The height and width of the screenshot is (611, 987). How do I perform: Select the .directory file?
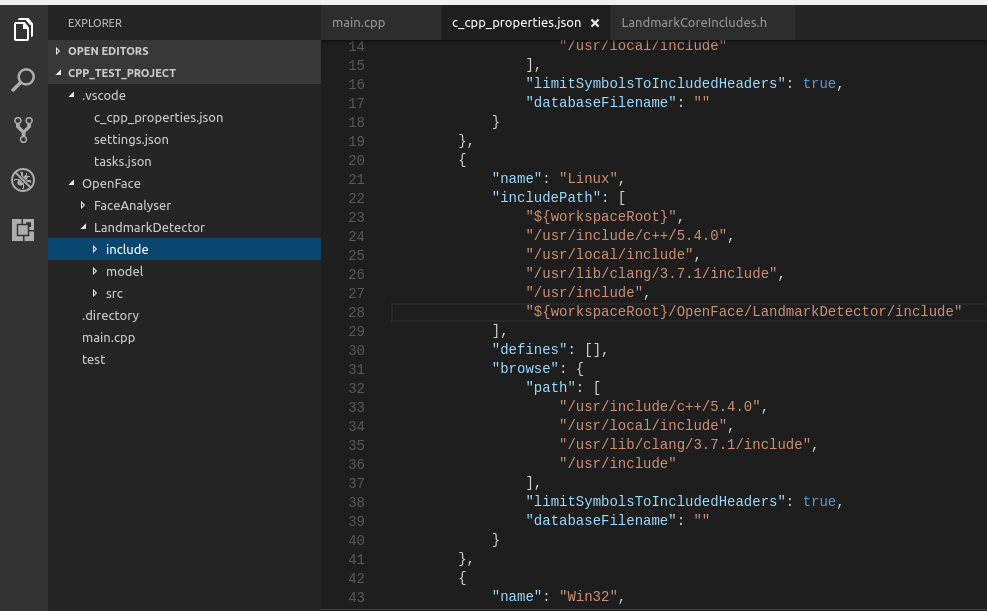coord(110,315)
